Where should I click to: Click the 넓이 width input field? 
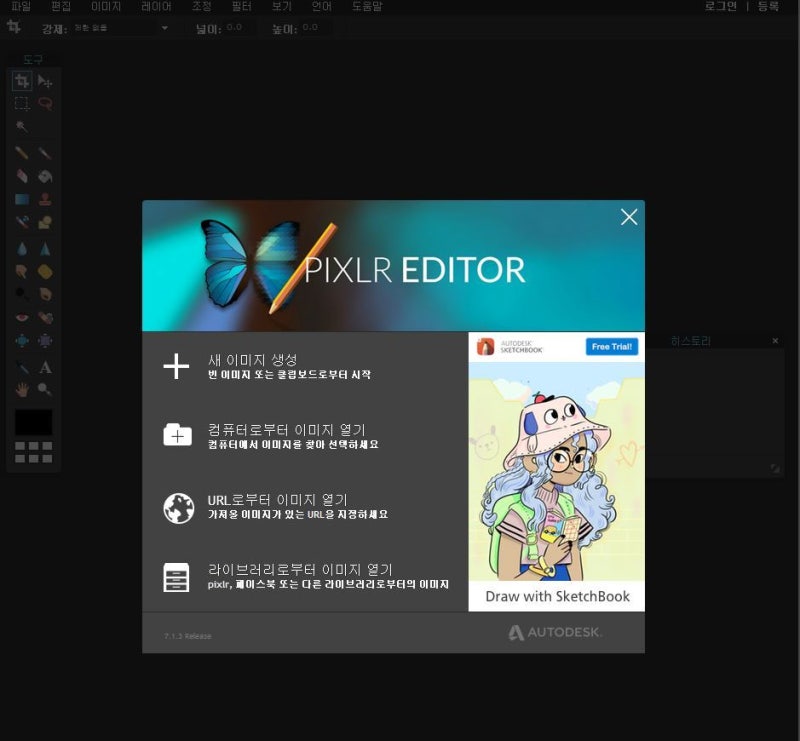[x=240, y=28]
